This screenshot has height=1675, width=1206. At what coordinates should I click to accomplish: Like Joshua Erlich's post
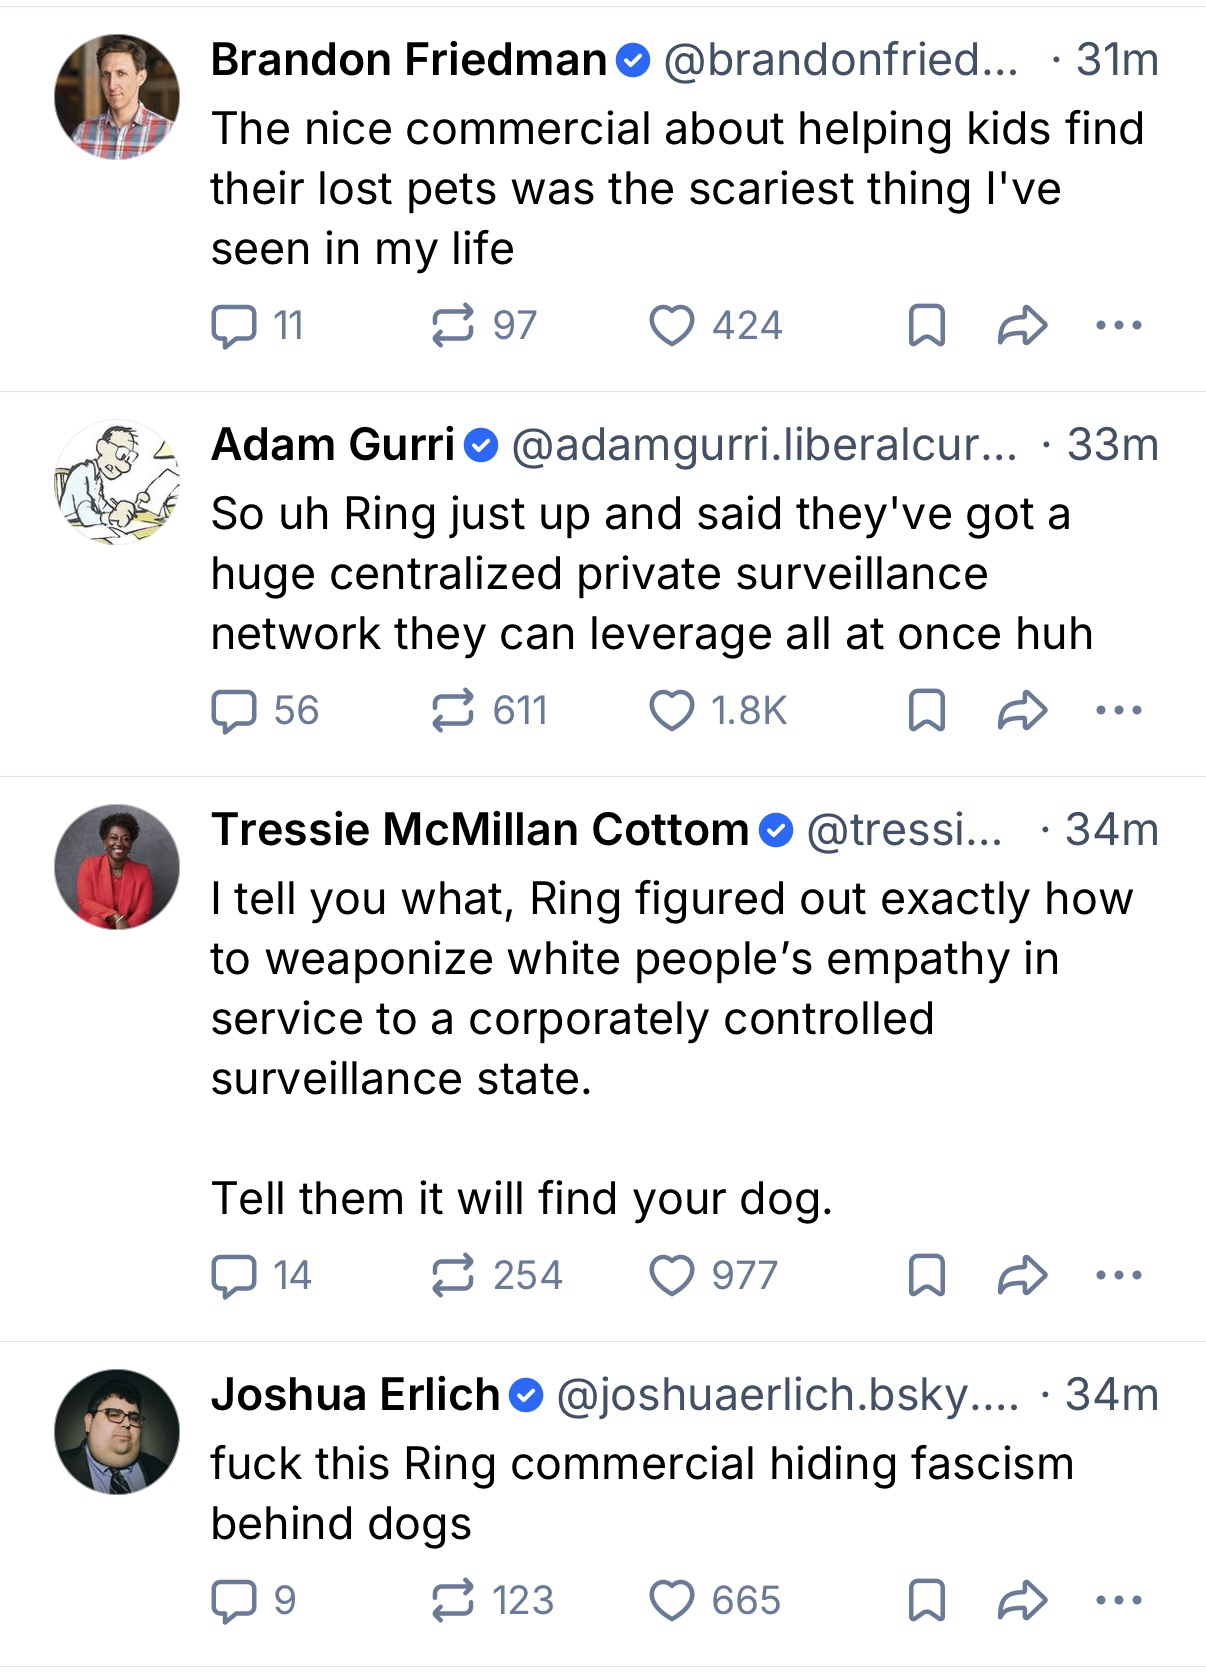tap(671, 1601)
